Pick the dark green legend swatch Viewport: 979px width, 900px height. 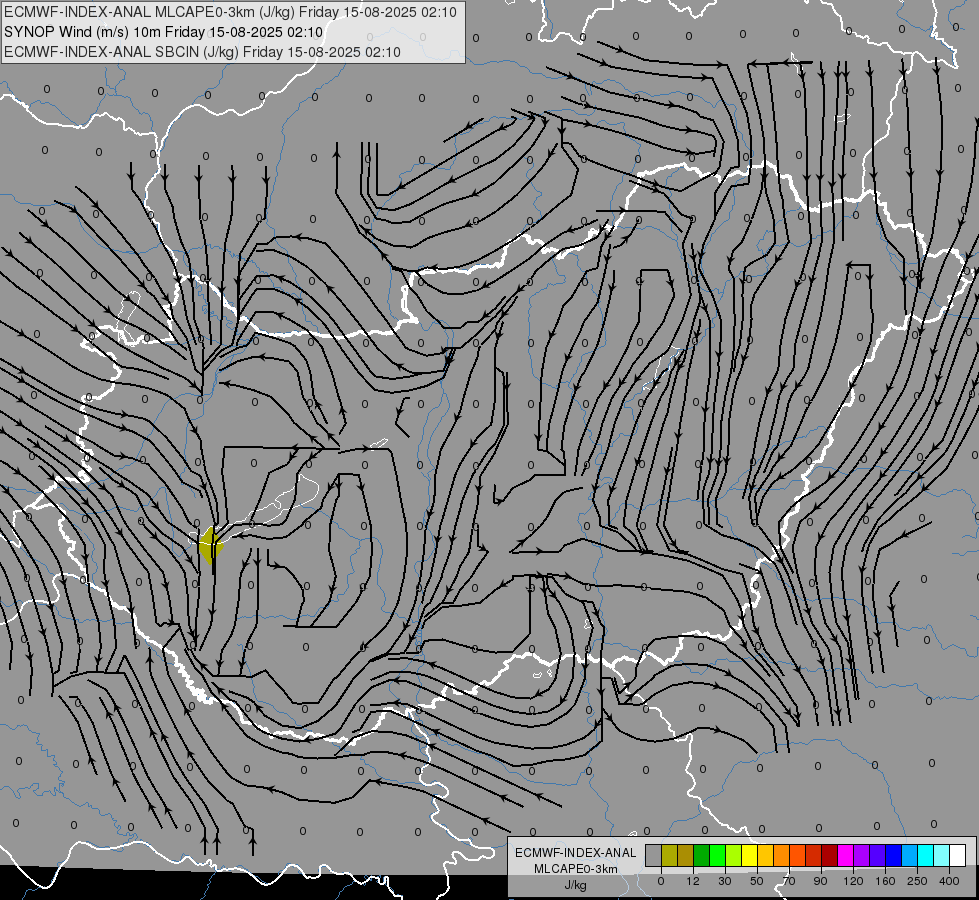click(702, 856)
